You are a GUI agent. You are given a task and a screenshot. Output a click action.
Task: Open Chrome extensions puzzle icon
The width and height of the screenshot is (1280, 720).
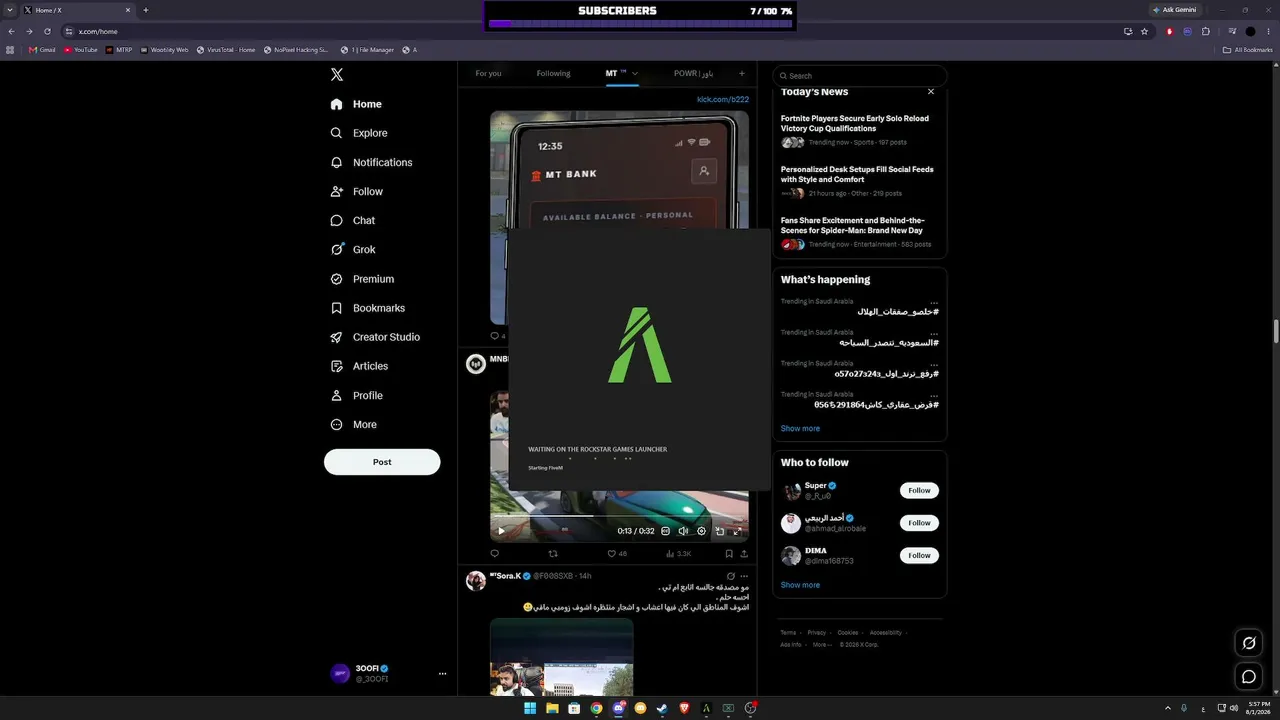[x=1205, y=31]
